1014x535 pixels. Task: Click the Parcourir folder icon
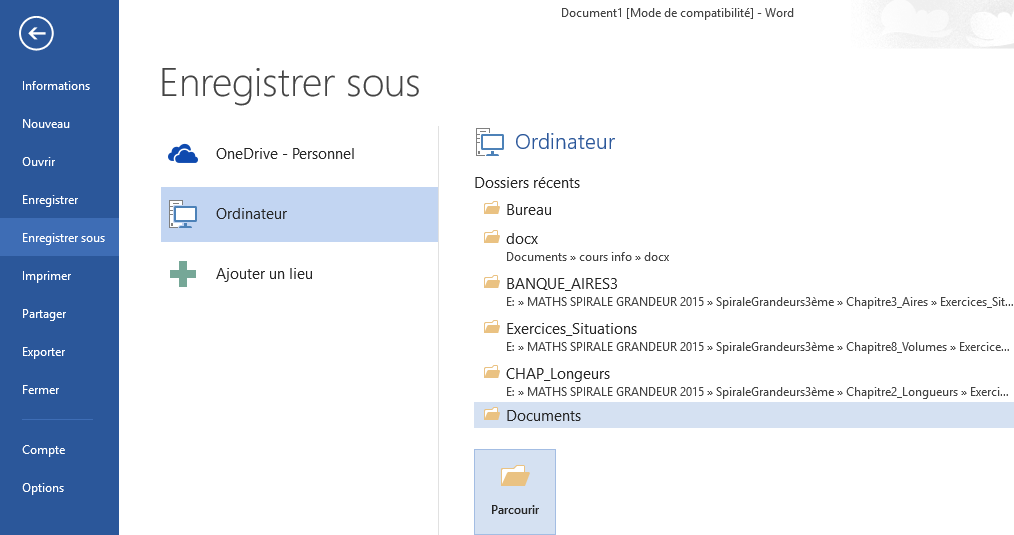pyautogui.click(x=515, y=477)
